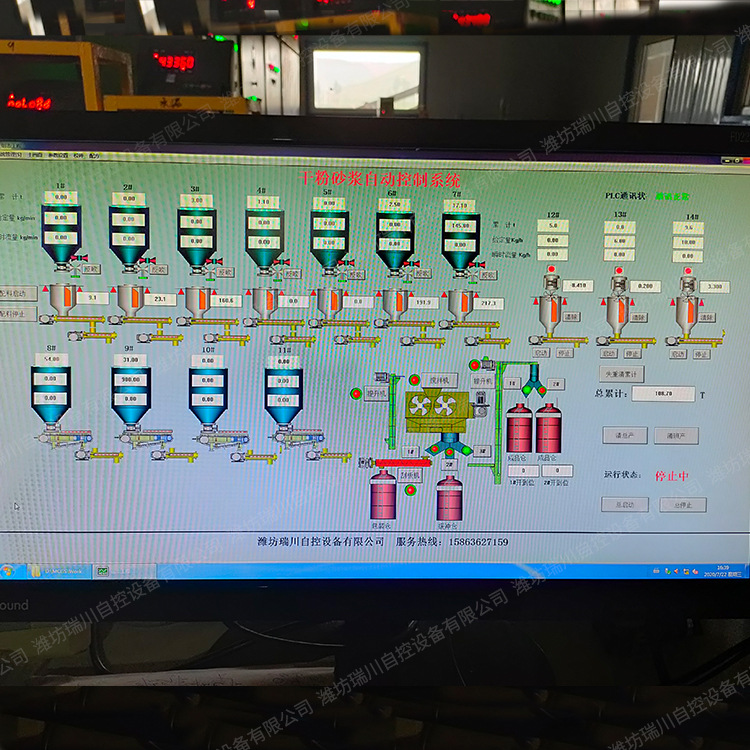Click the weigh hopper showing 217.3
Screen dimensions: 750x750
click(x=459, y=304)
